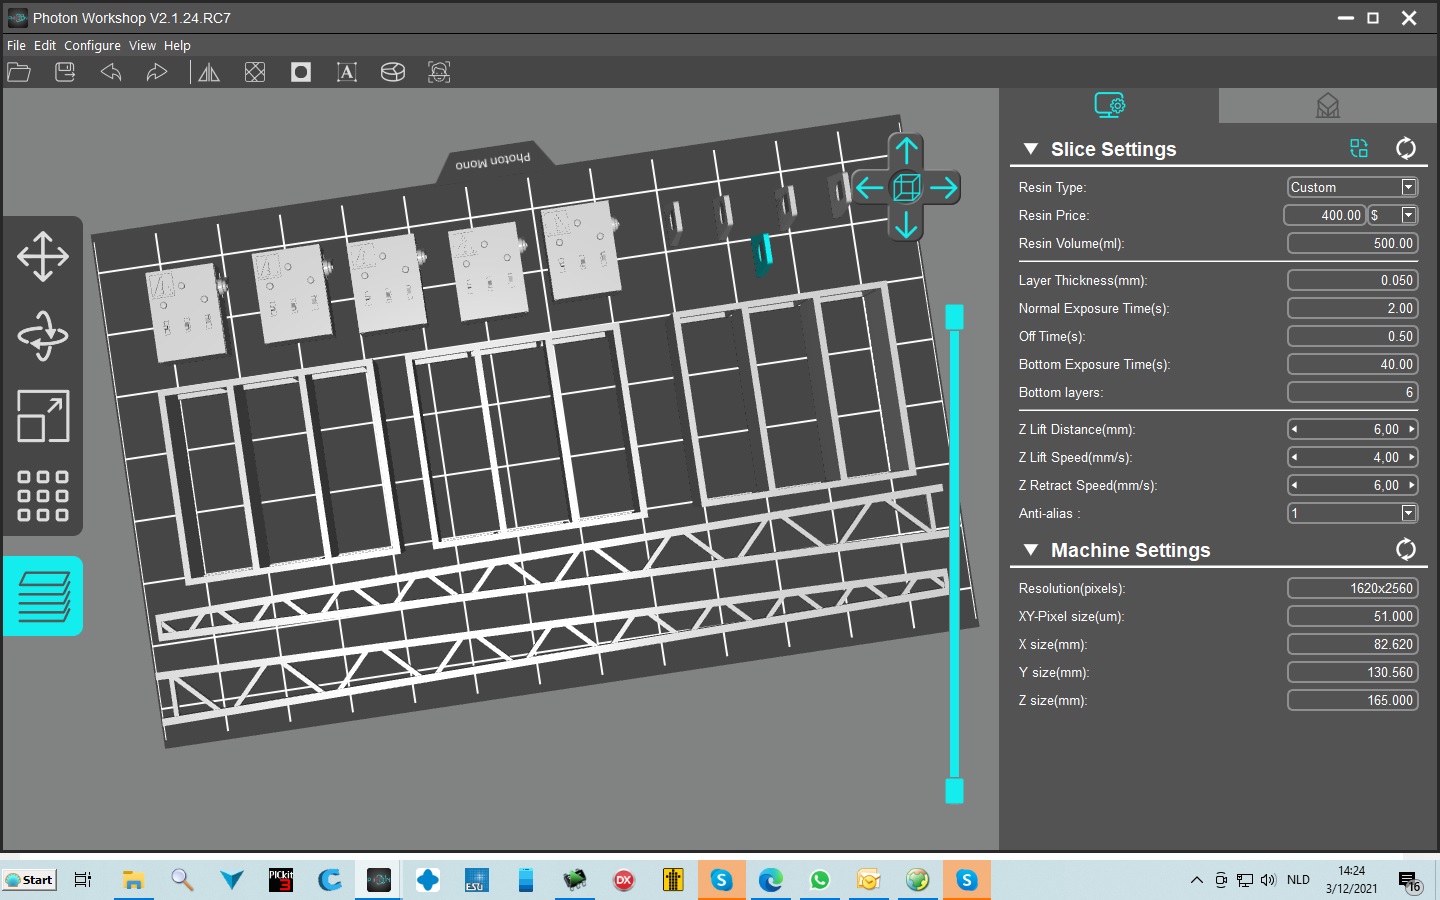Image resolution: width=1440 pixels, height=900 pixels.
Task: Redo the action with the right arrow icon
Action: pyautogui.click(x=157, y=72)
